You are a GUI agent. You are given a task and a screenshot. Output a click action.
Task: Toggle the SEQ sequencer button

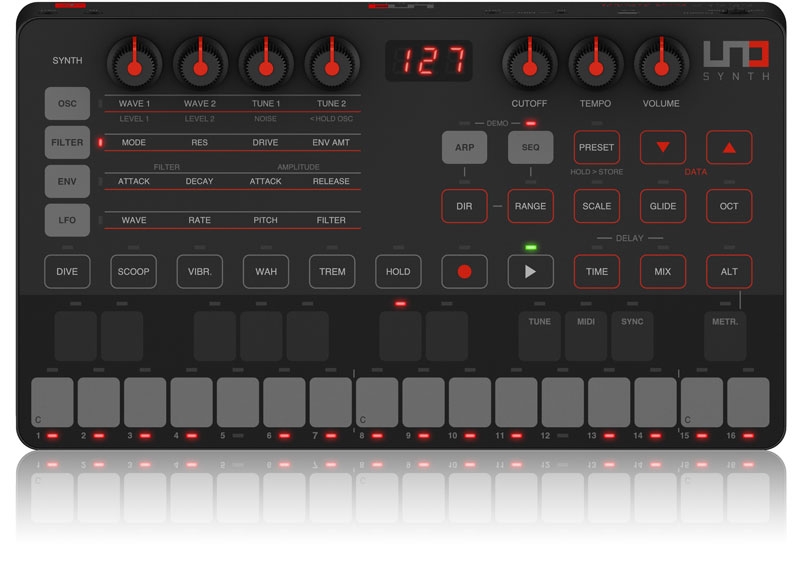[530, 147]
